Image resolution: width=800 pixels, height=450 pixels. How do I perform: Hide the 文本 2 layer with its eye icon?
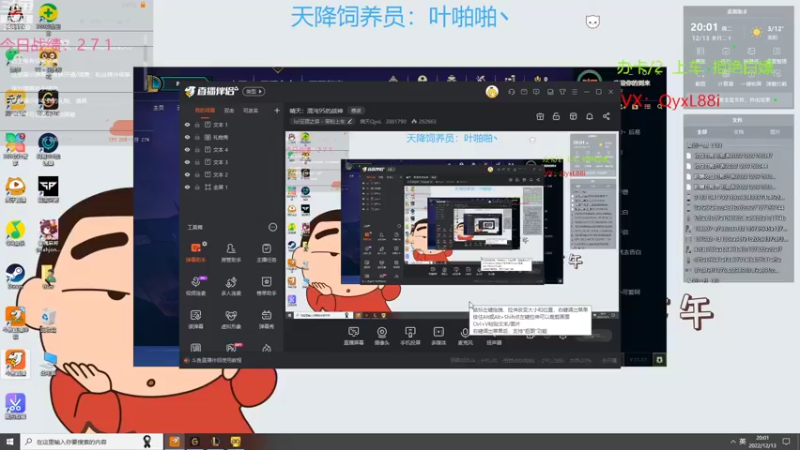[x=187, y=175]
